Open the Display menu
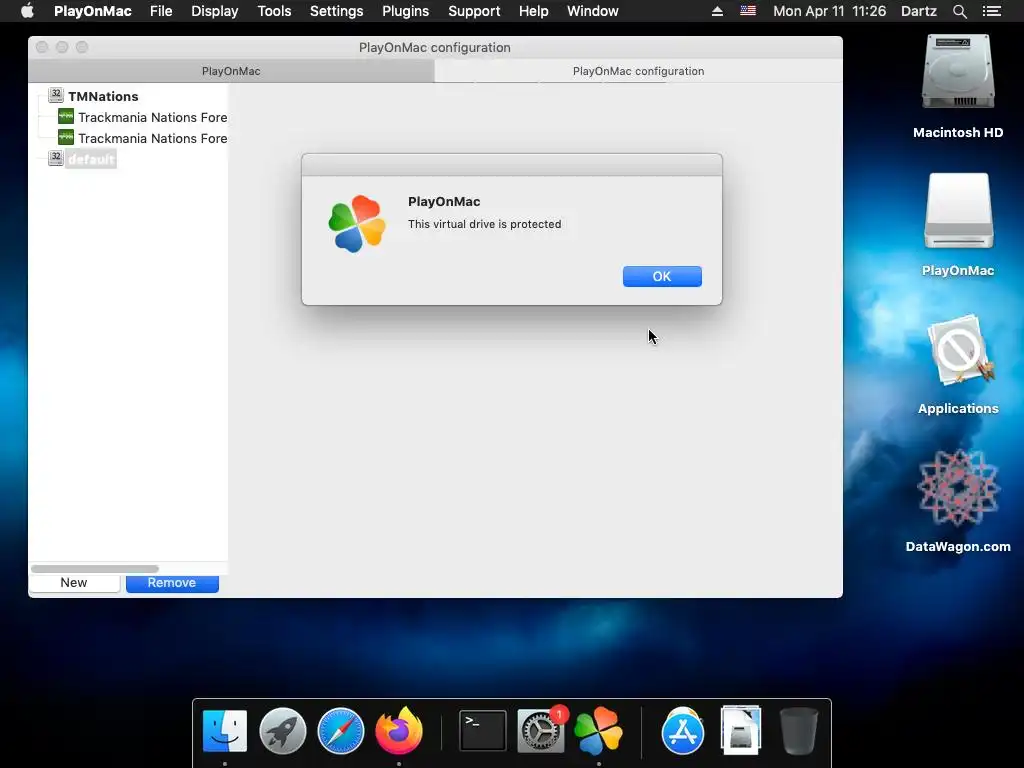Viewport: 1024px width, 768px height. (x=214, y=11)
